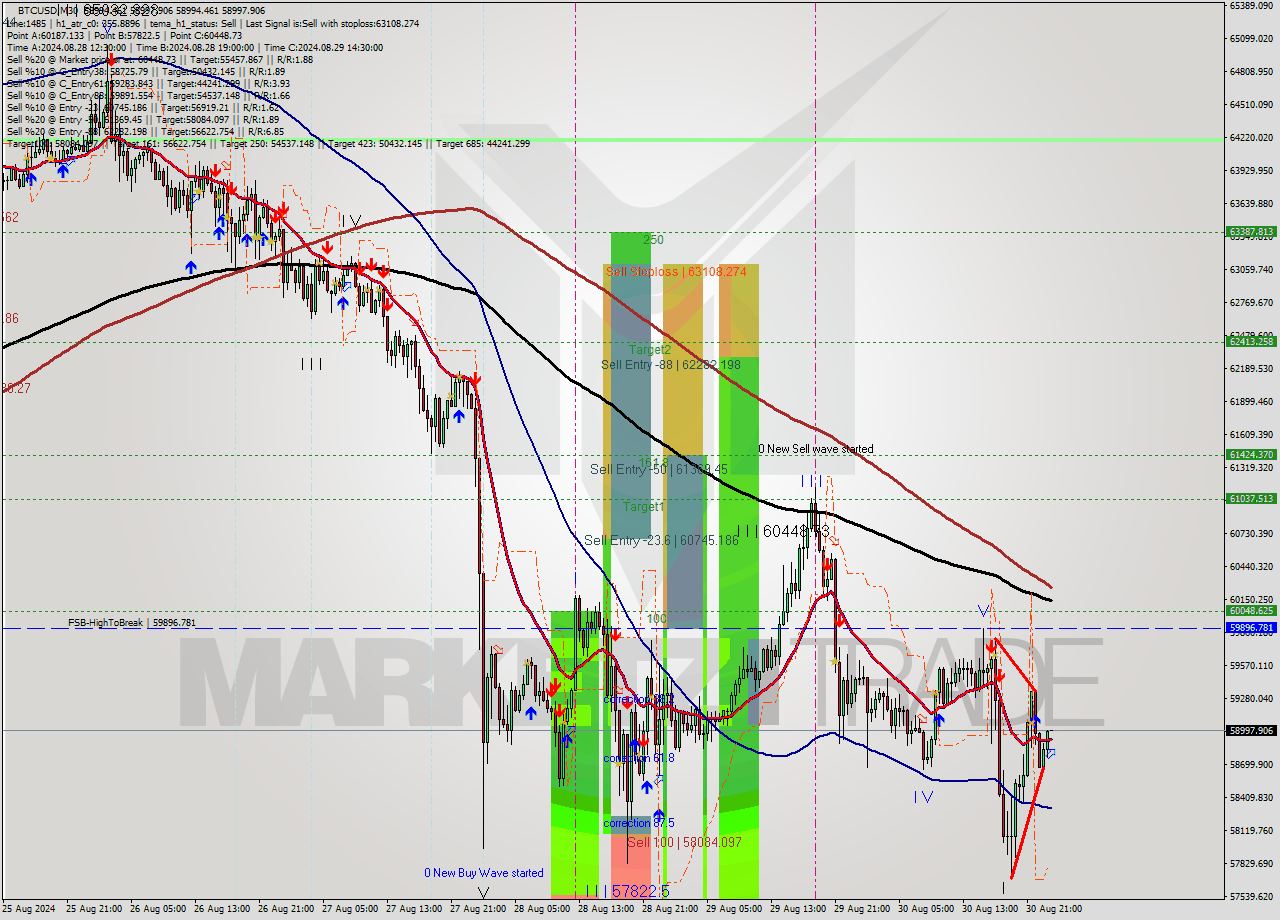Click the 250 label atop the green zone
The image size is (1280, 920).
tap(654, 240)
